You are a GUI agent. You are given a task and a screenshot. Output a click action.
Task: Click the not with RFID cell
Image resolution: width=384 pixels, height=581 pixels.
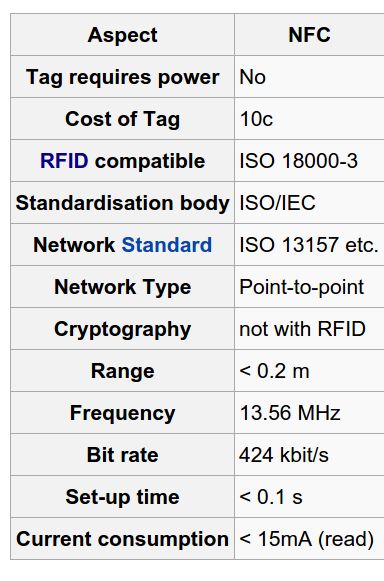coord(309,329)
